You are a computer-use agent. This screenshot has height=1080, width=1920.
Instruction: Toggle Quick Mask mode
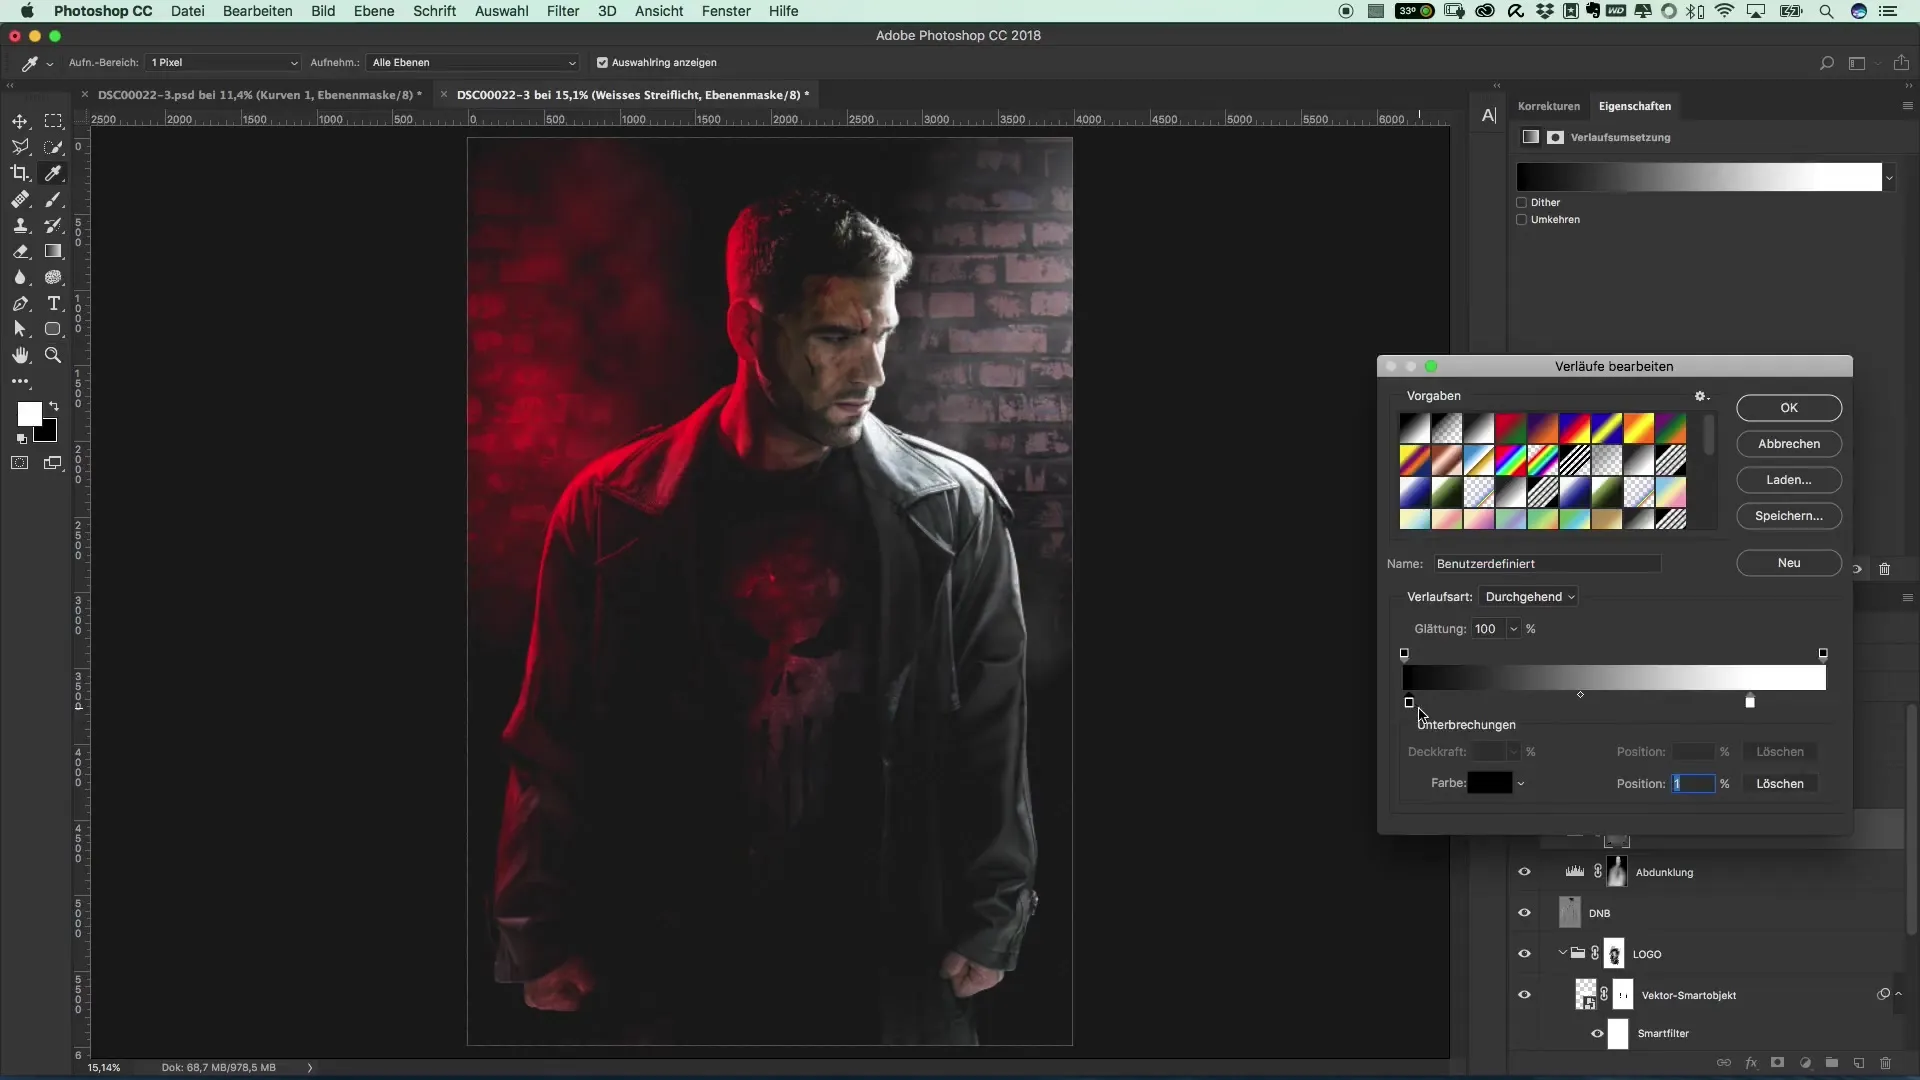(20, 463)
